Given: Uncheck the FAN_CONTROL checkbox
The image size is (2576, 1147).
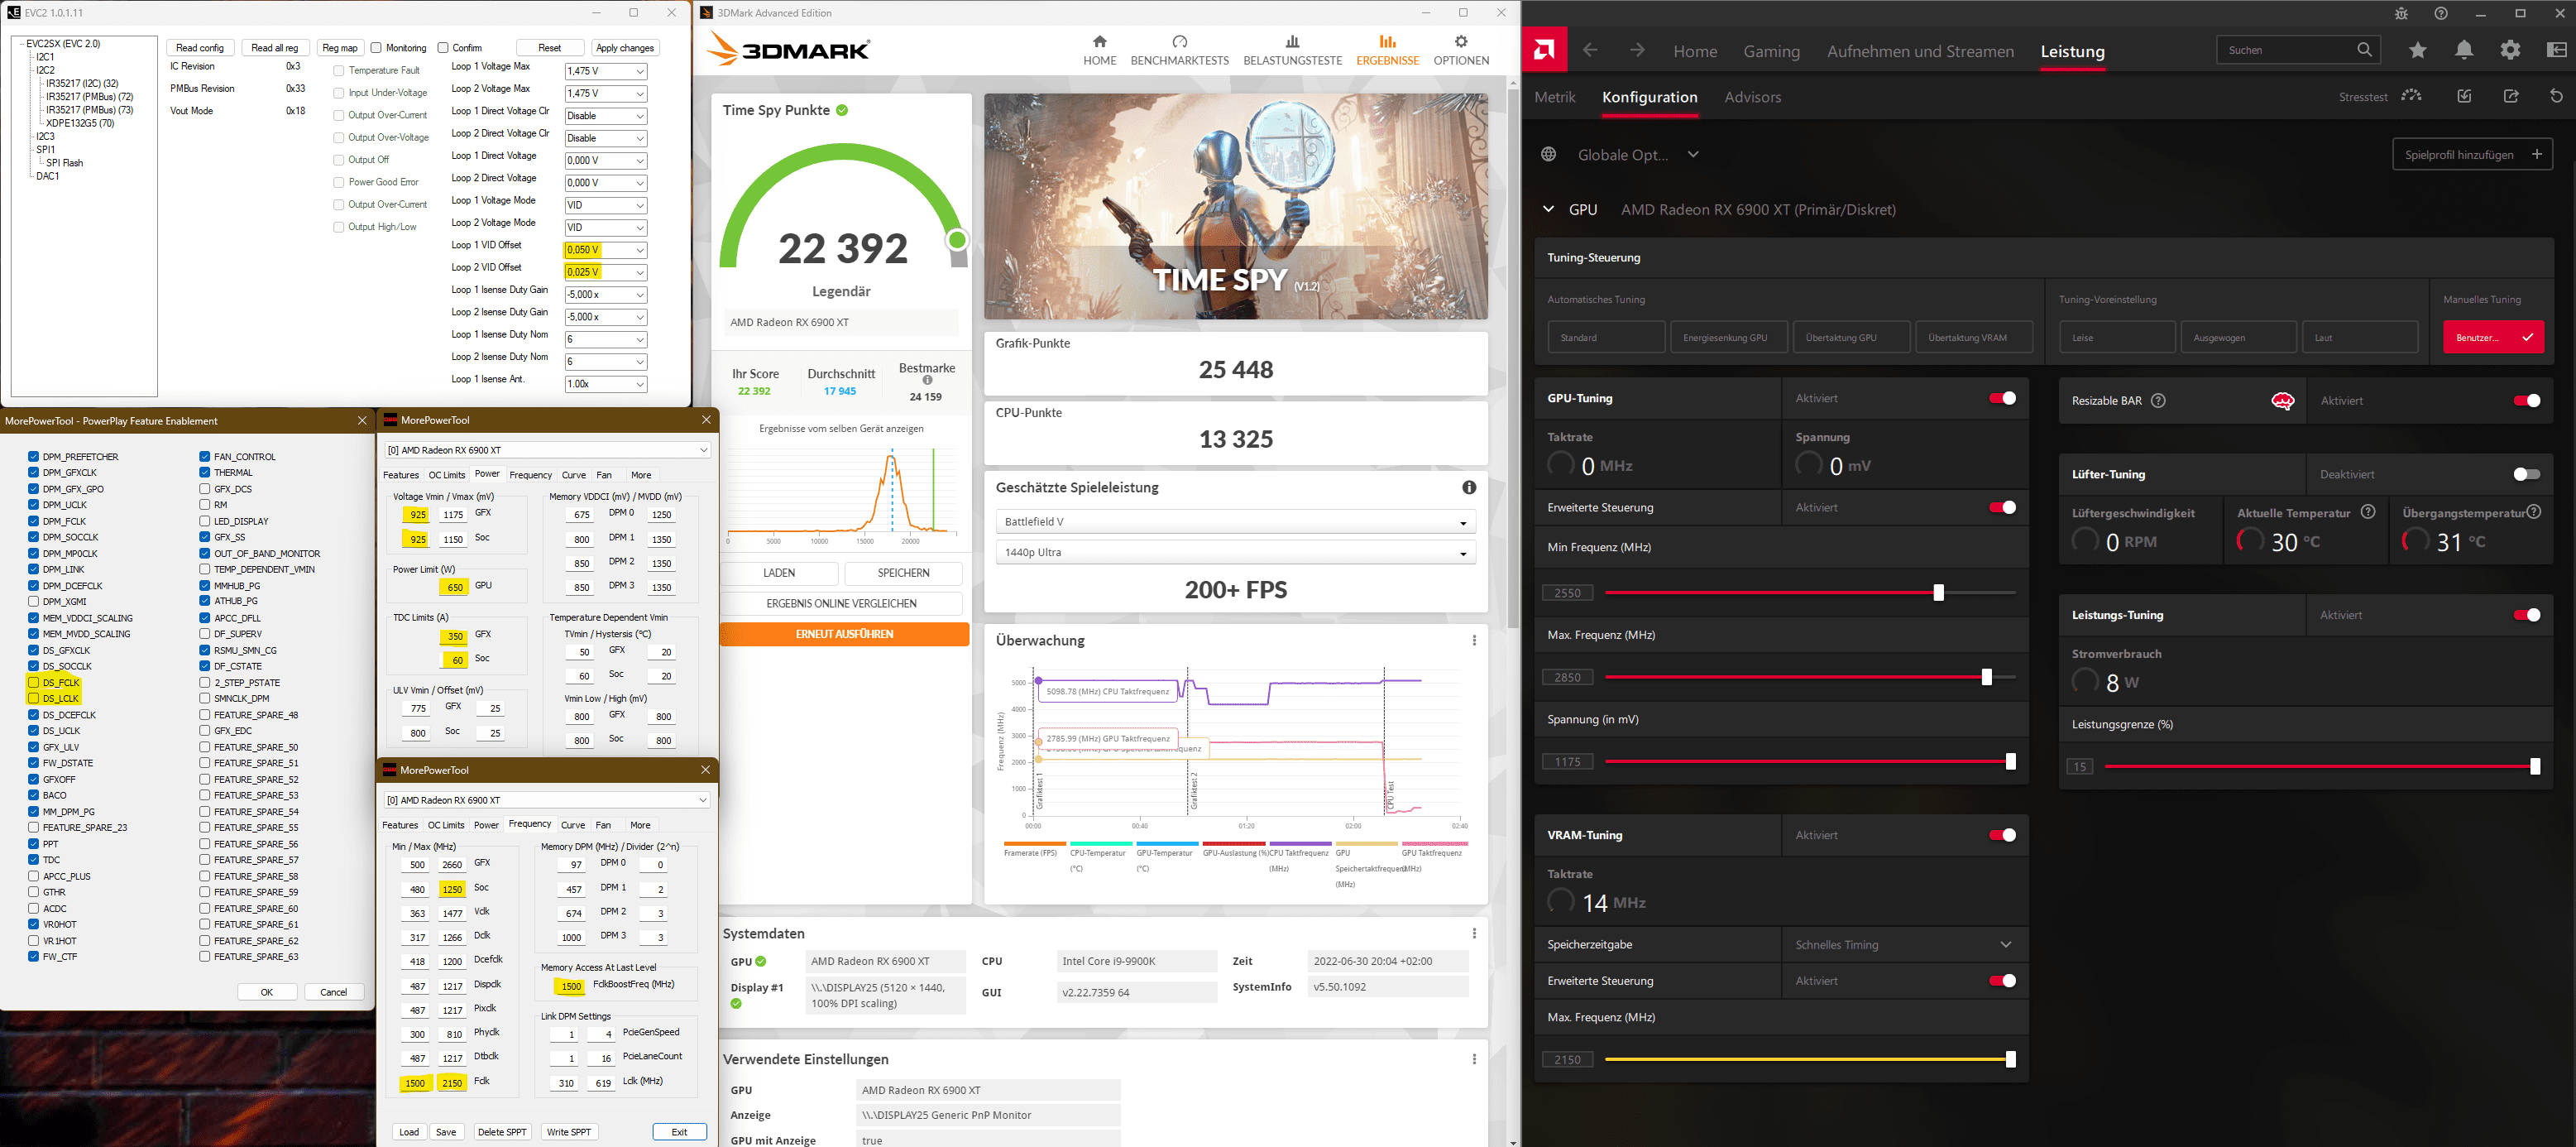Looking at the screenshot, I should (205, 456).
